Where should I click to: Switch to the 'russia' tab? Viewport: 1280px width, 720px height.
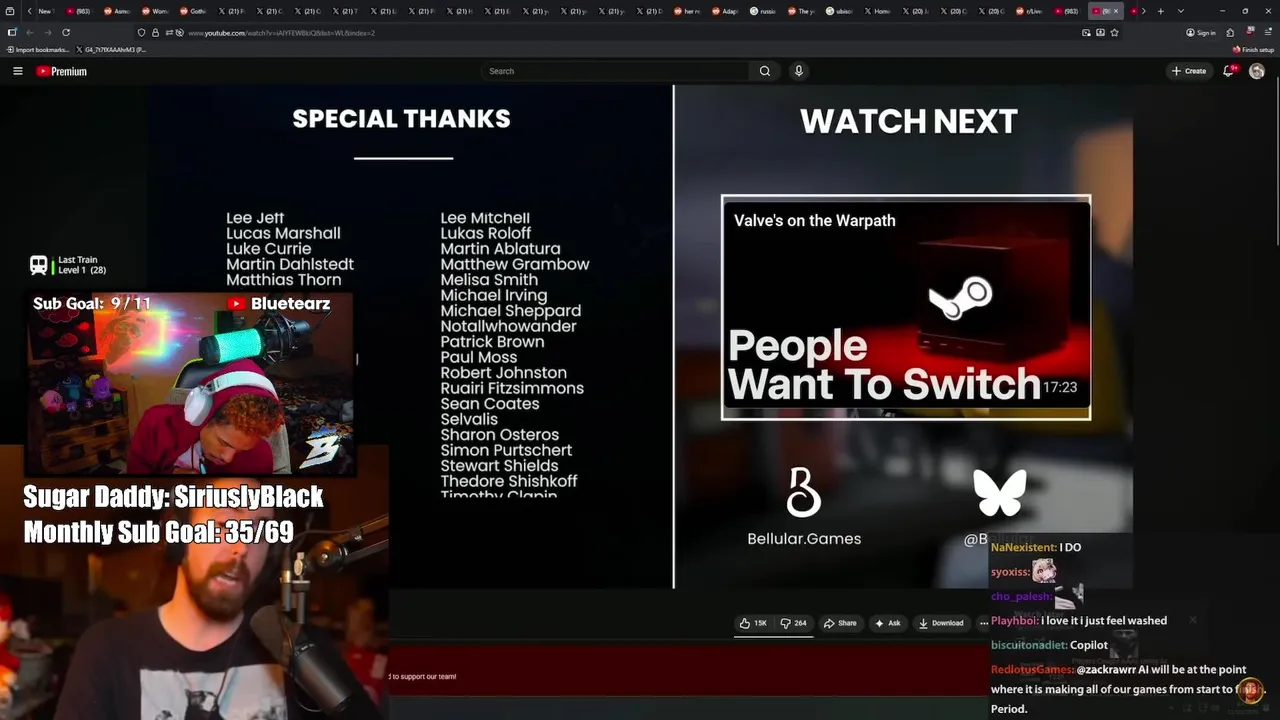(762, 11)
